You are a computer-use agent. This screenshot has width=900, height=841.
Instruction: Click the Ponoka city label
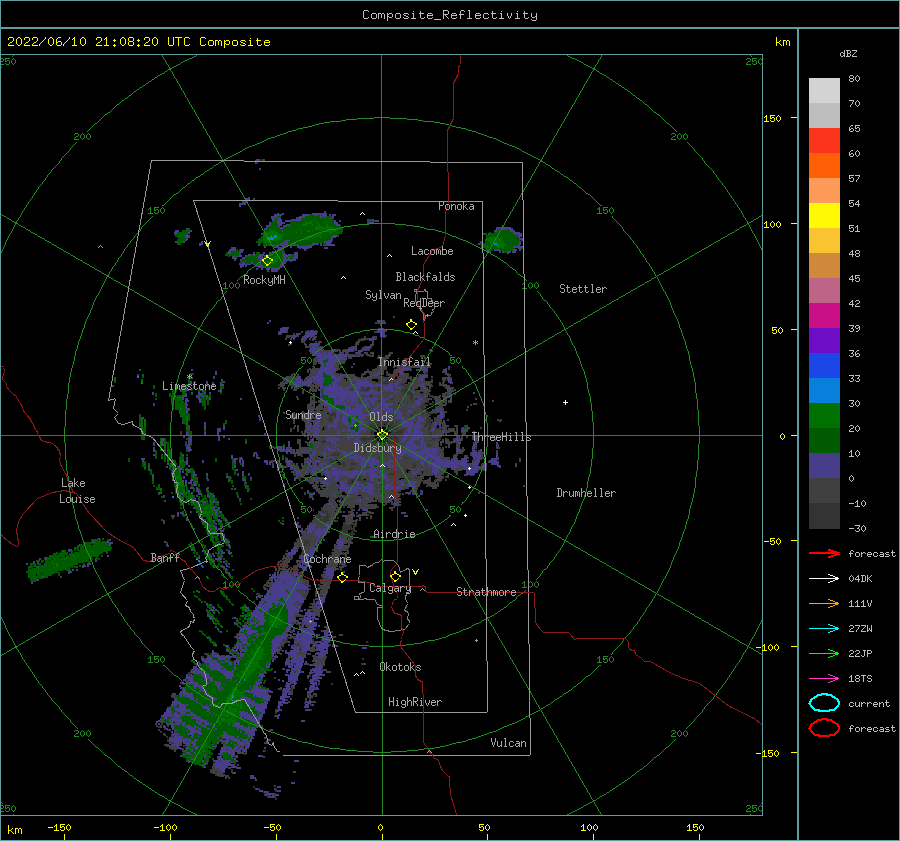pyautogui.click(x=456, y=206)
